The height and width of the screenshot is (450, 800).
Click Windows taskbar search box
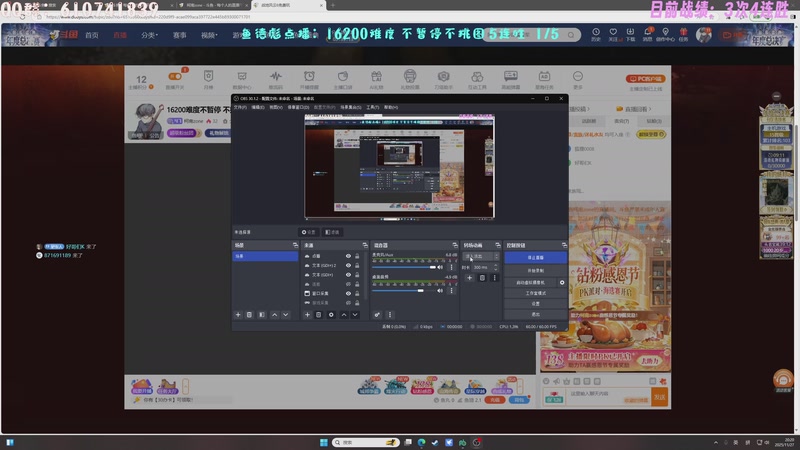366,442
